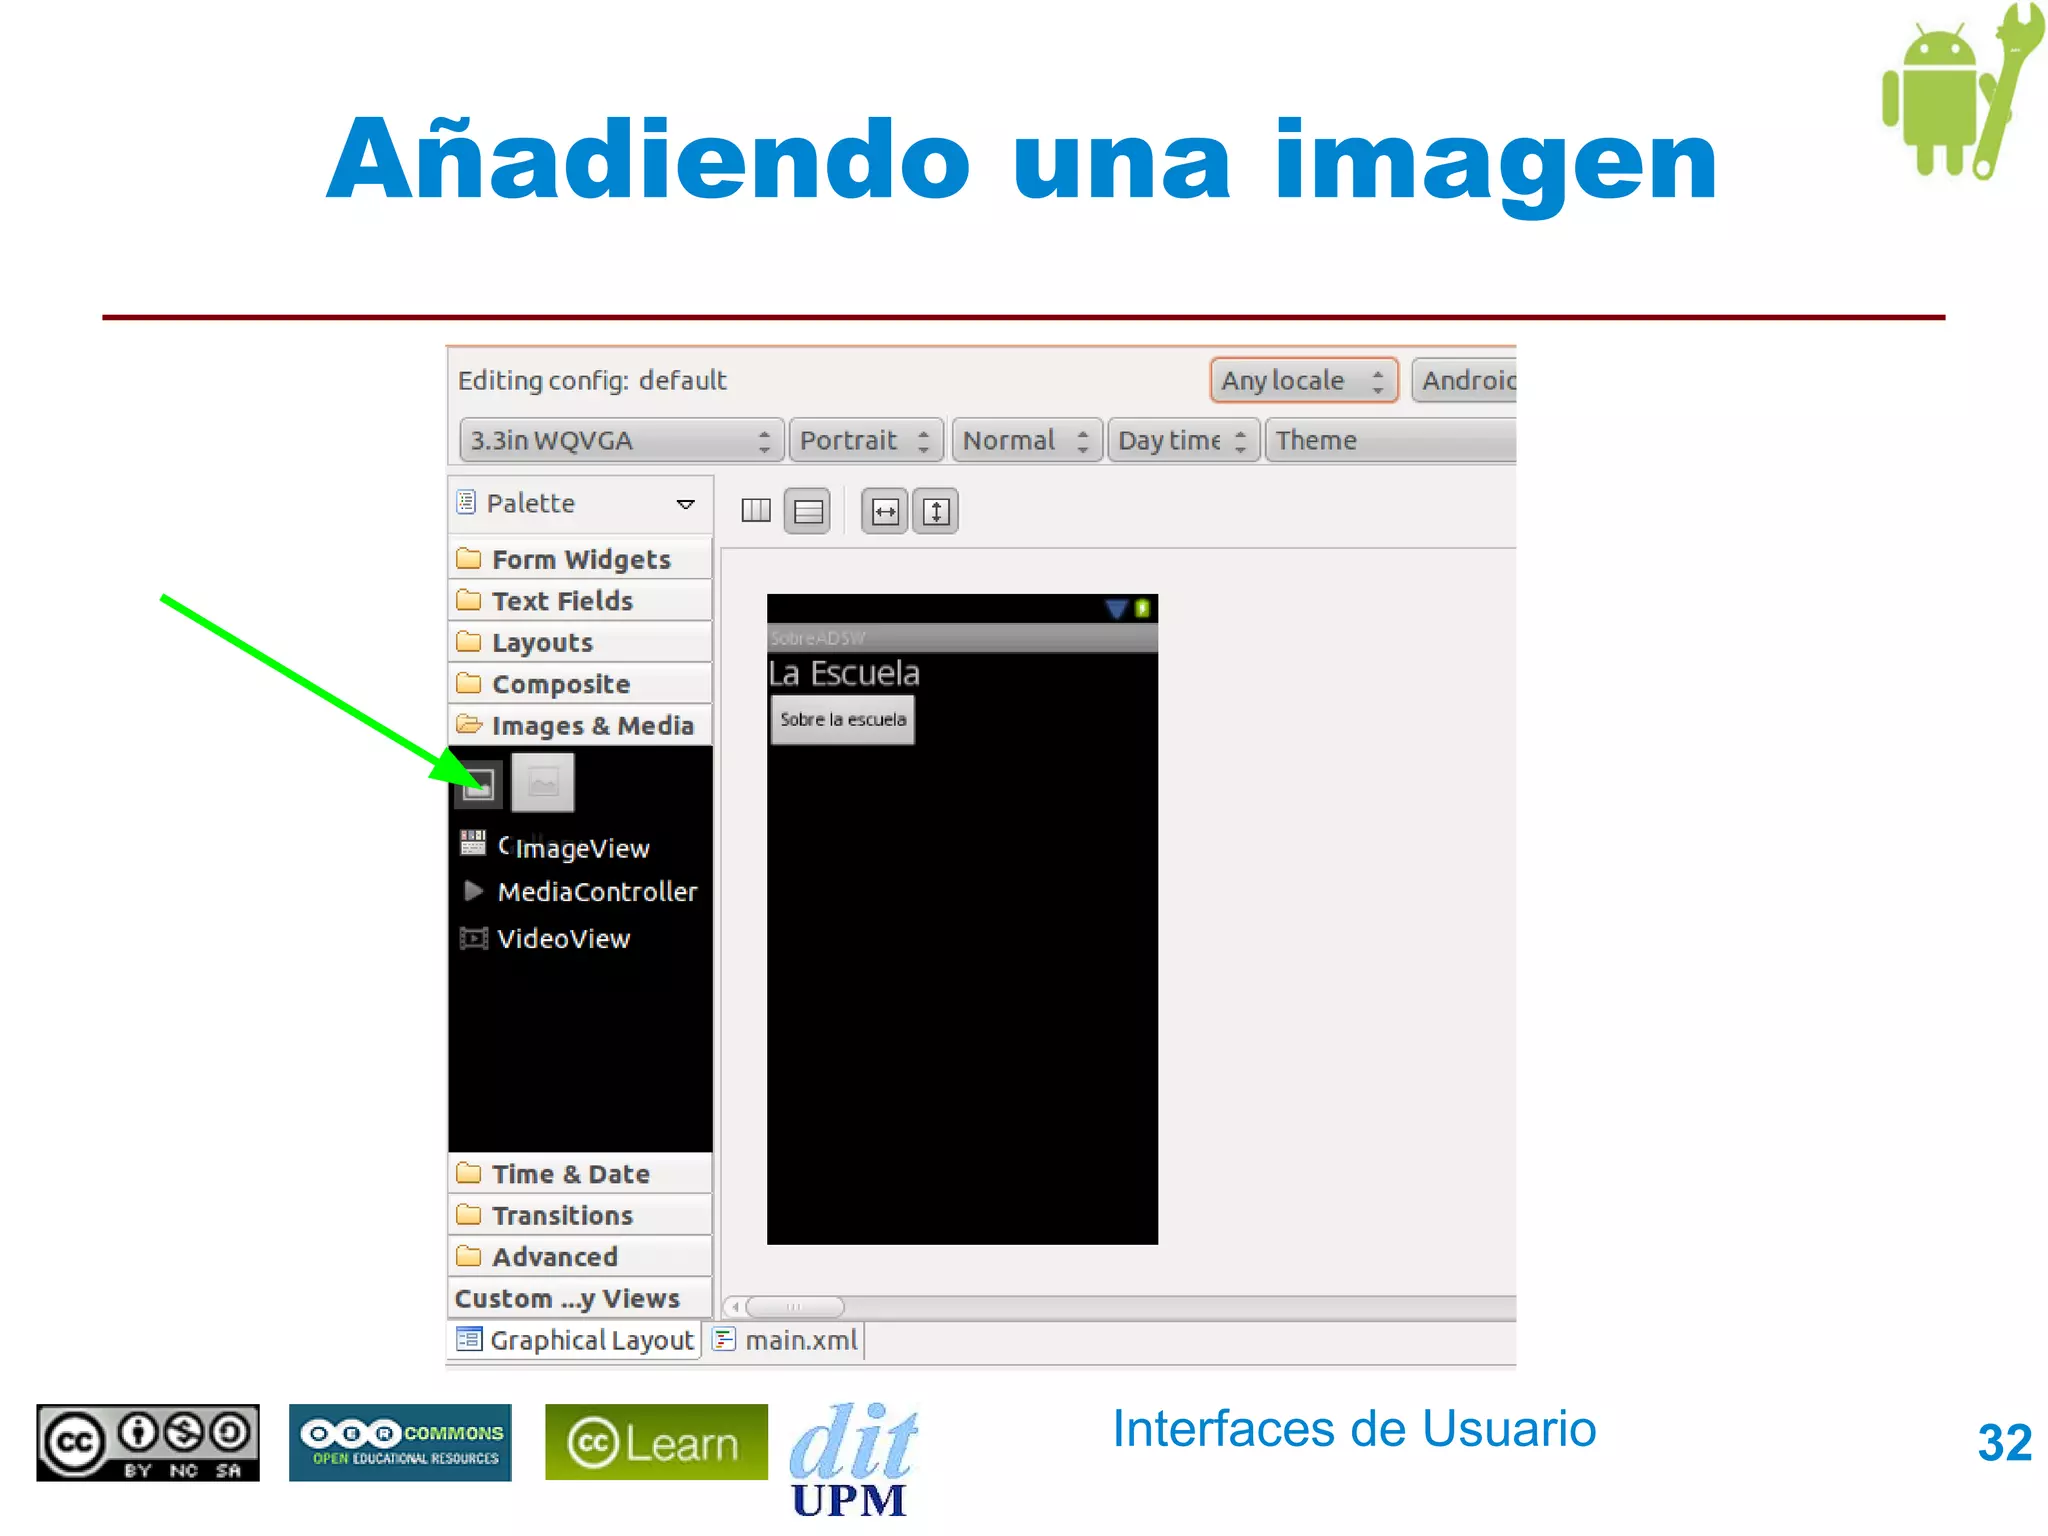2048x1536 pixels.
Task: Set vertical orientation layout icon
Action: click(808, 512)
